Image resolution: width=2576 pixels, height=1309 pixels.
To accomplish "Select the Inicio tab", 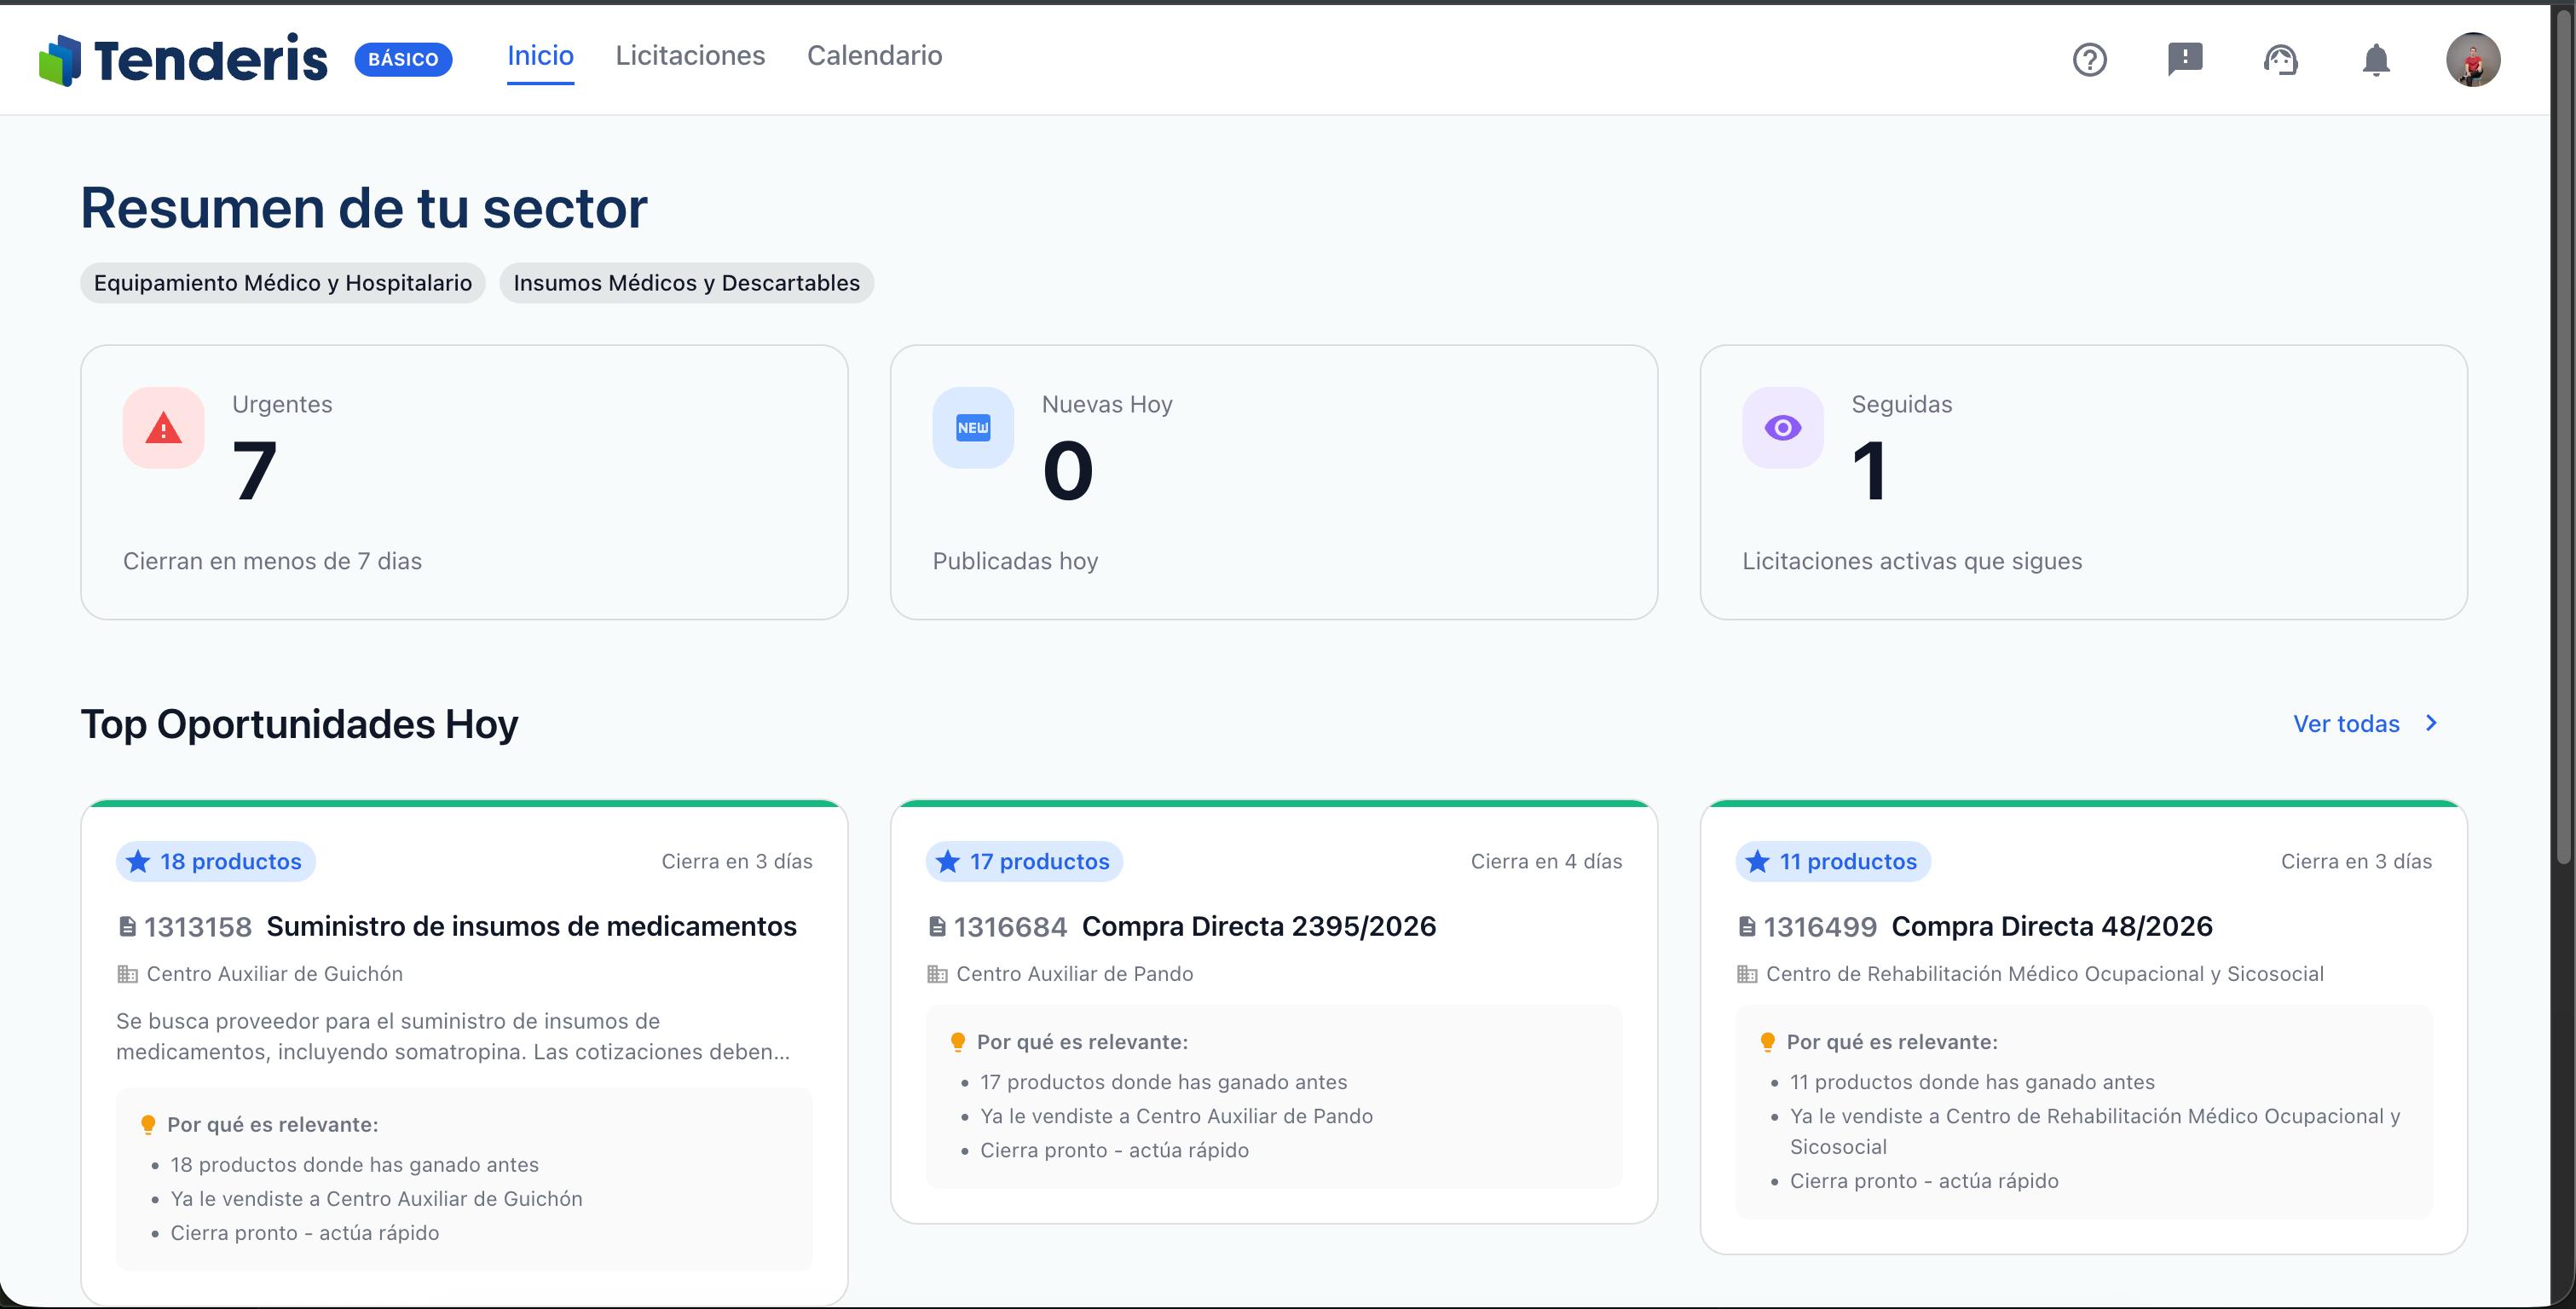I will pyautogui.click(x=540, y=56).
